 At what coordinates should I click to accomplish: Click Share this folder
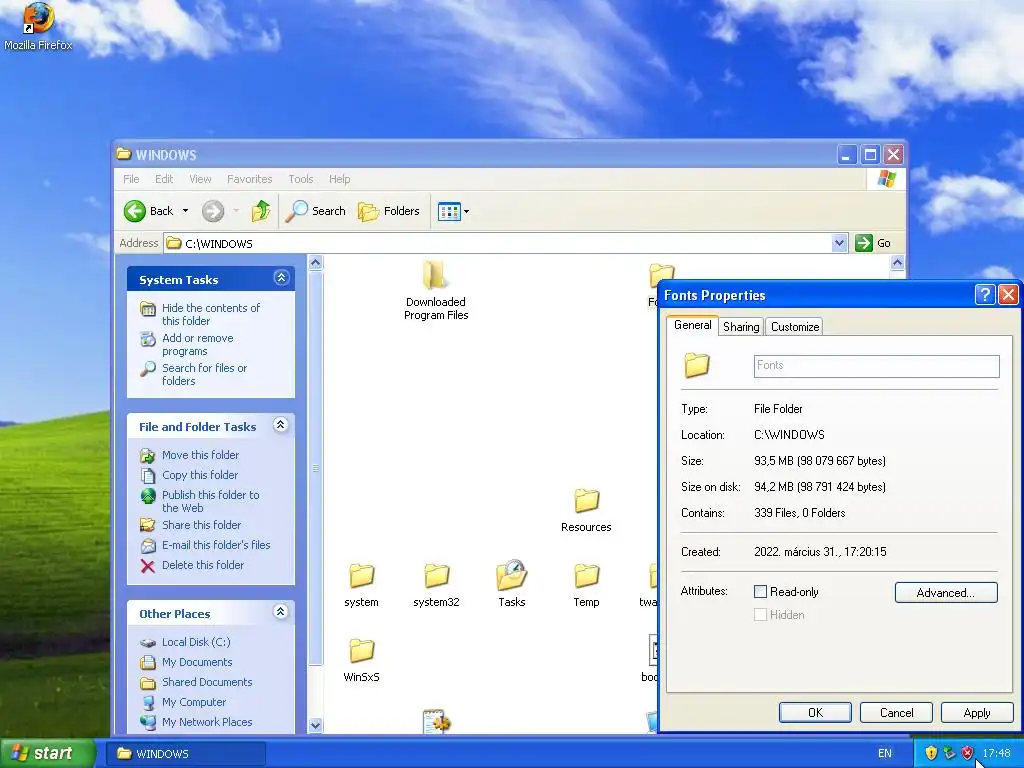(201, 524)
